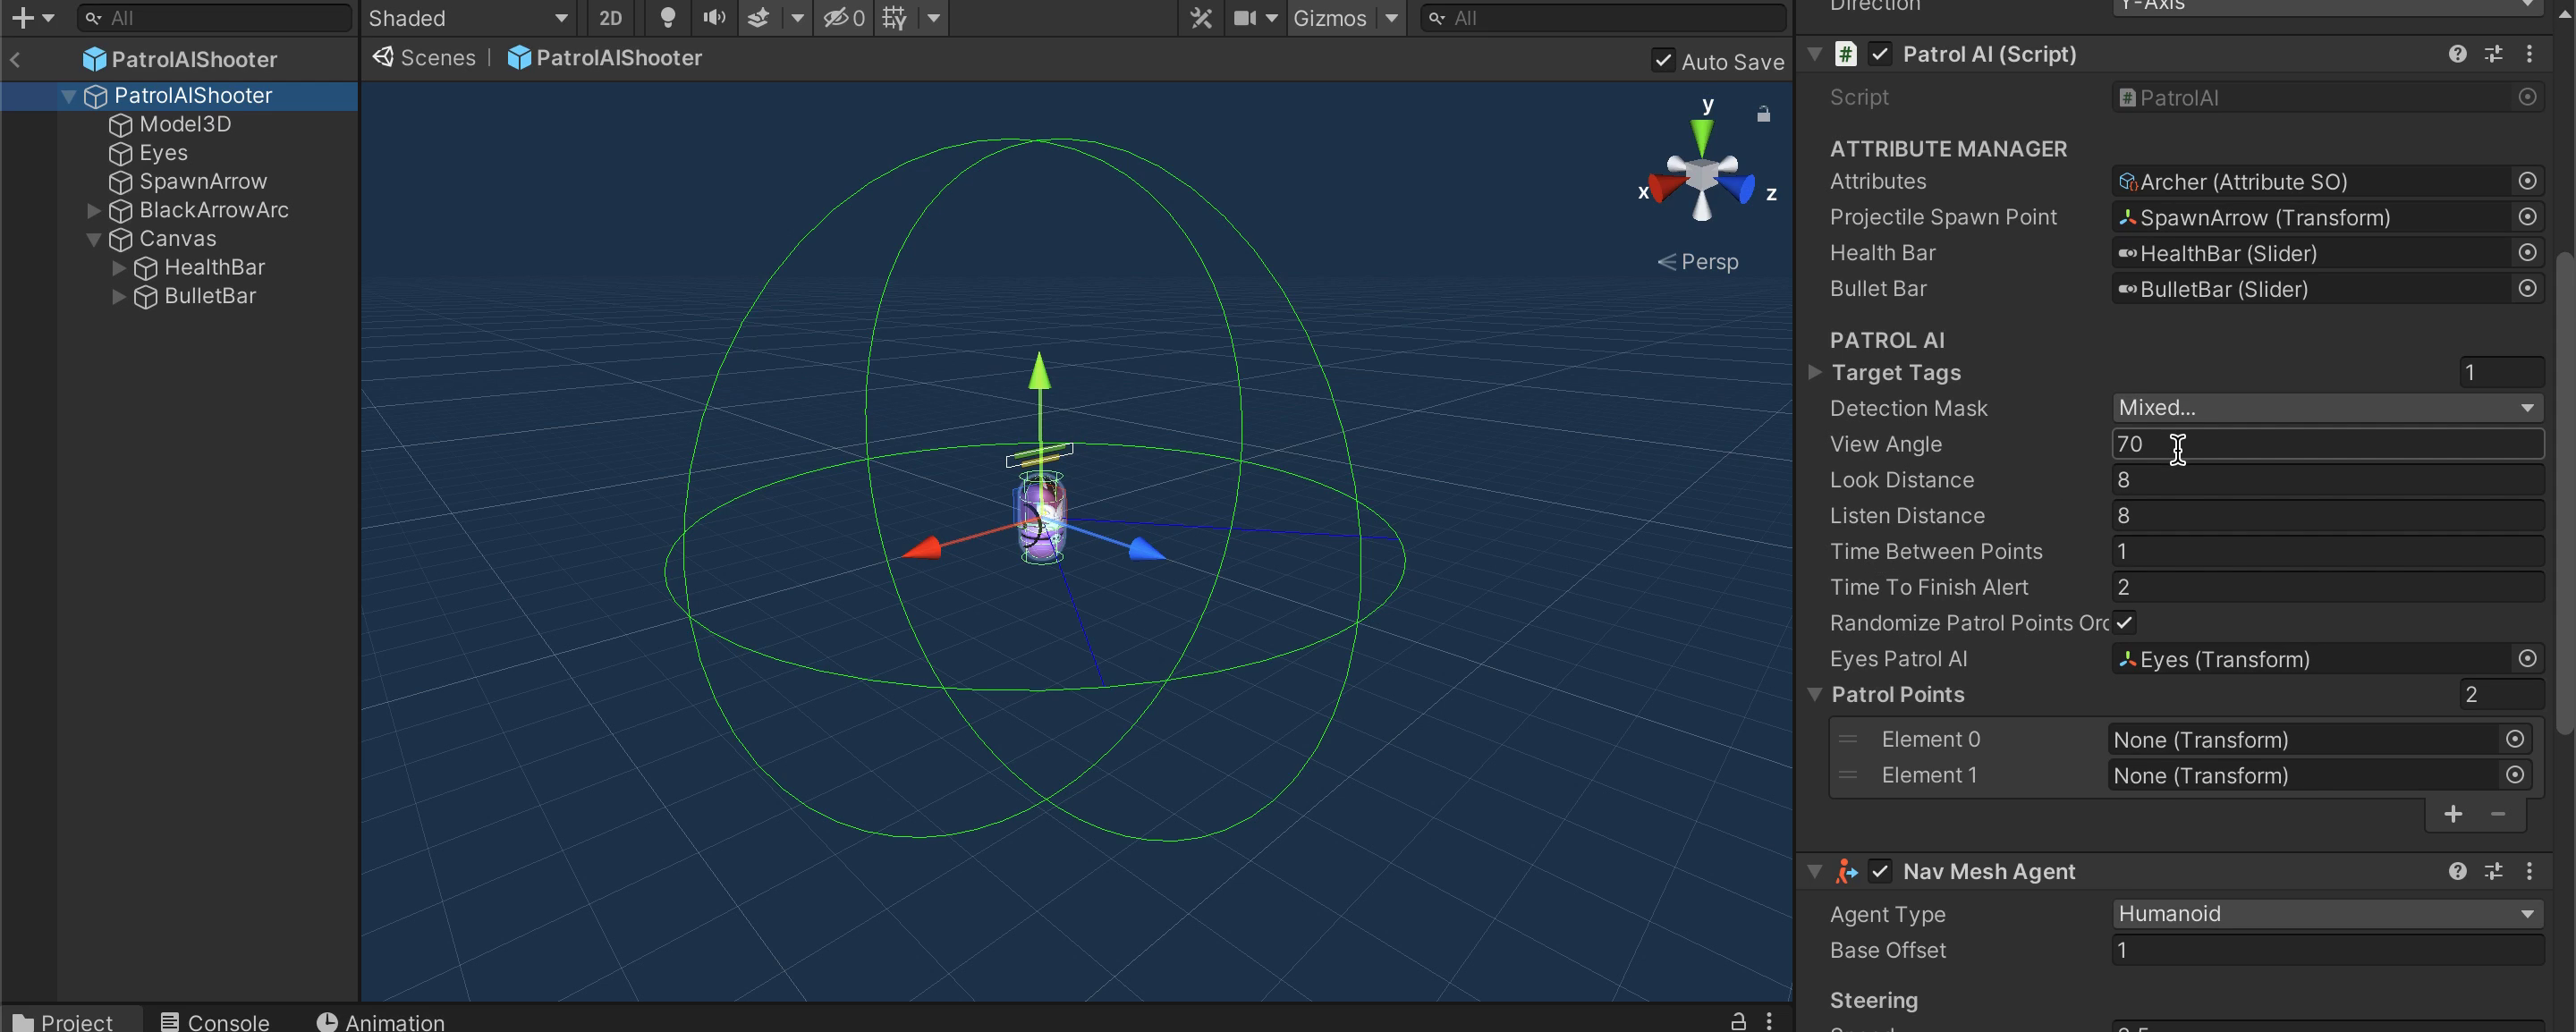Click orientation gizmo green Y axis cone

pyautogui.click(x=1702, y=136)
